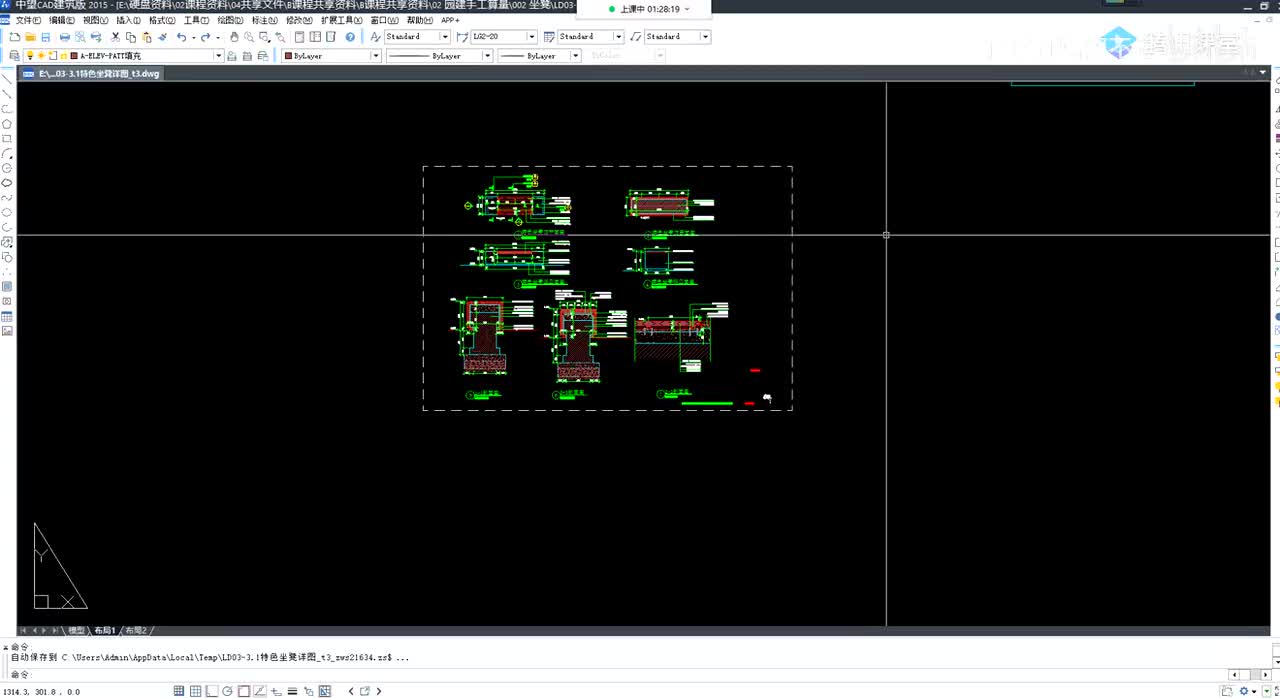1280x698 pixels.
Task: Select the Insert image tool
Action: (7, 330)
